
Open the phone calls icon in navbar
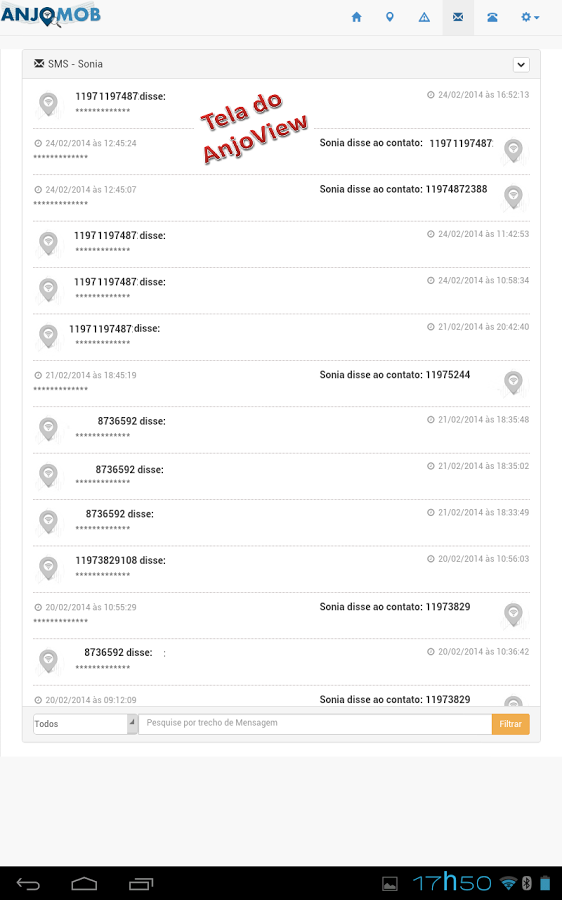[x=492, y=17]
